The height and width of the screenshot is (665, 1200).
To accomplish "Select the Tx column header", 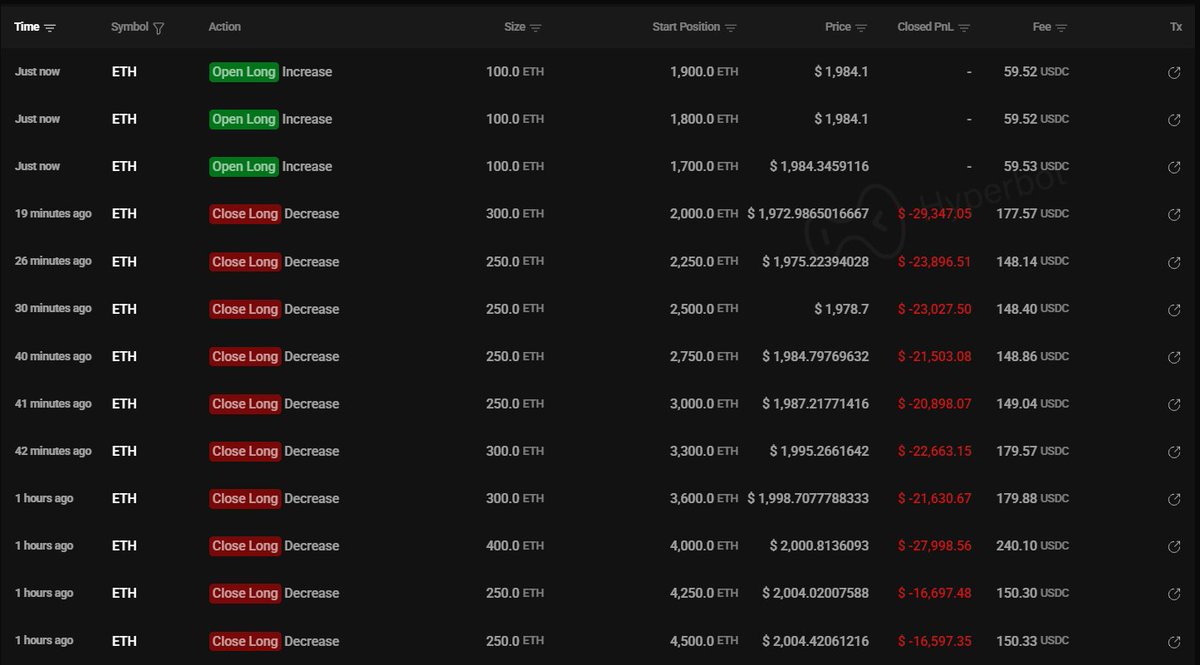I will click(x=1176, y=27).
